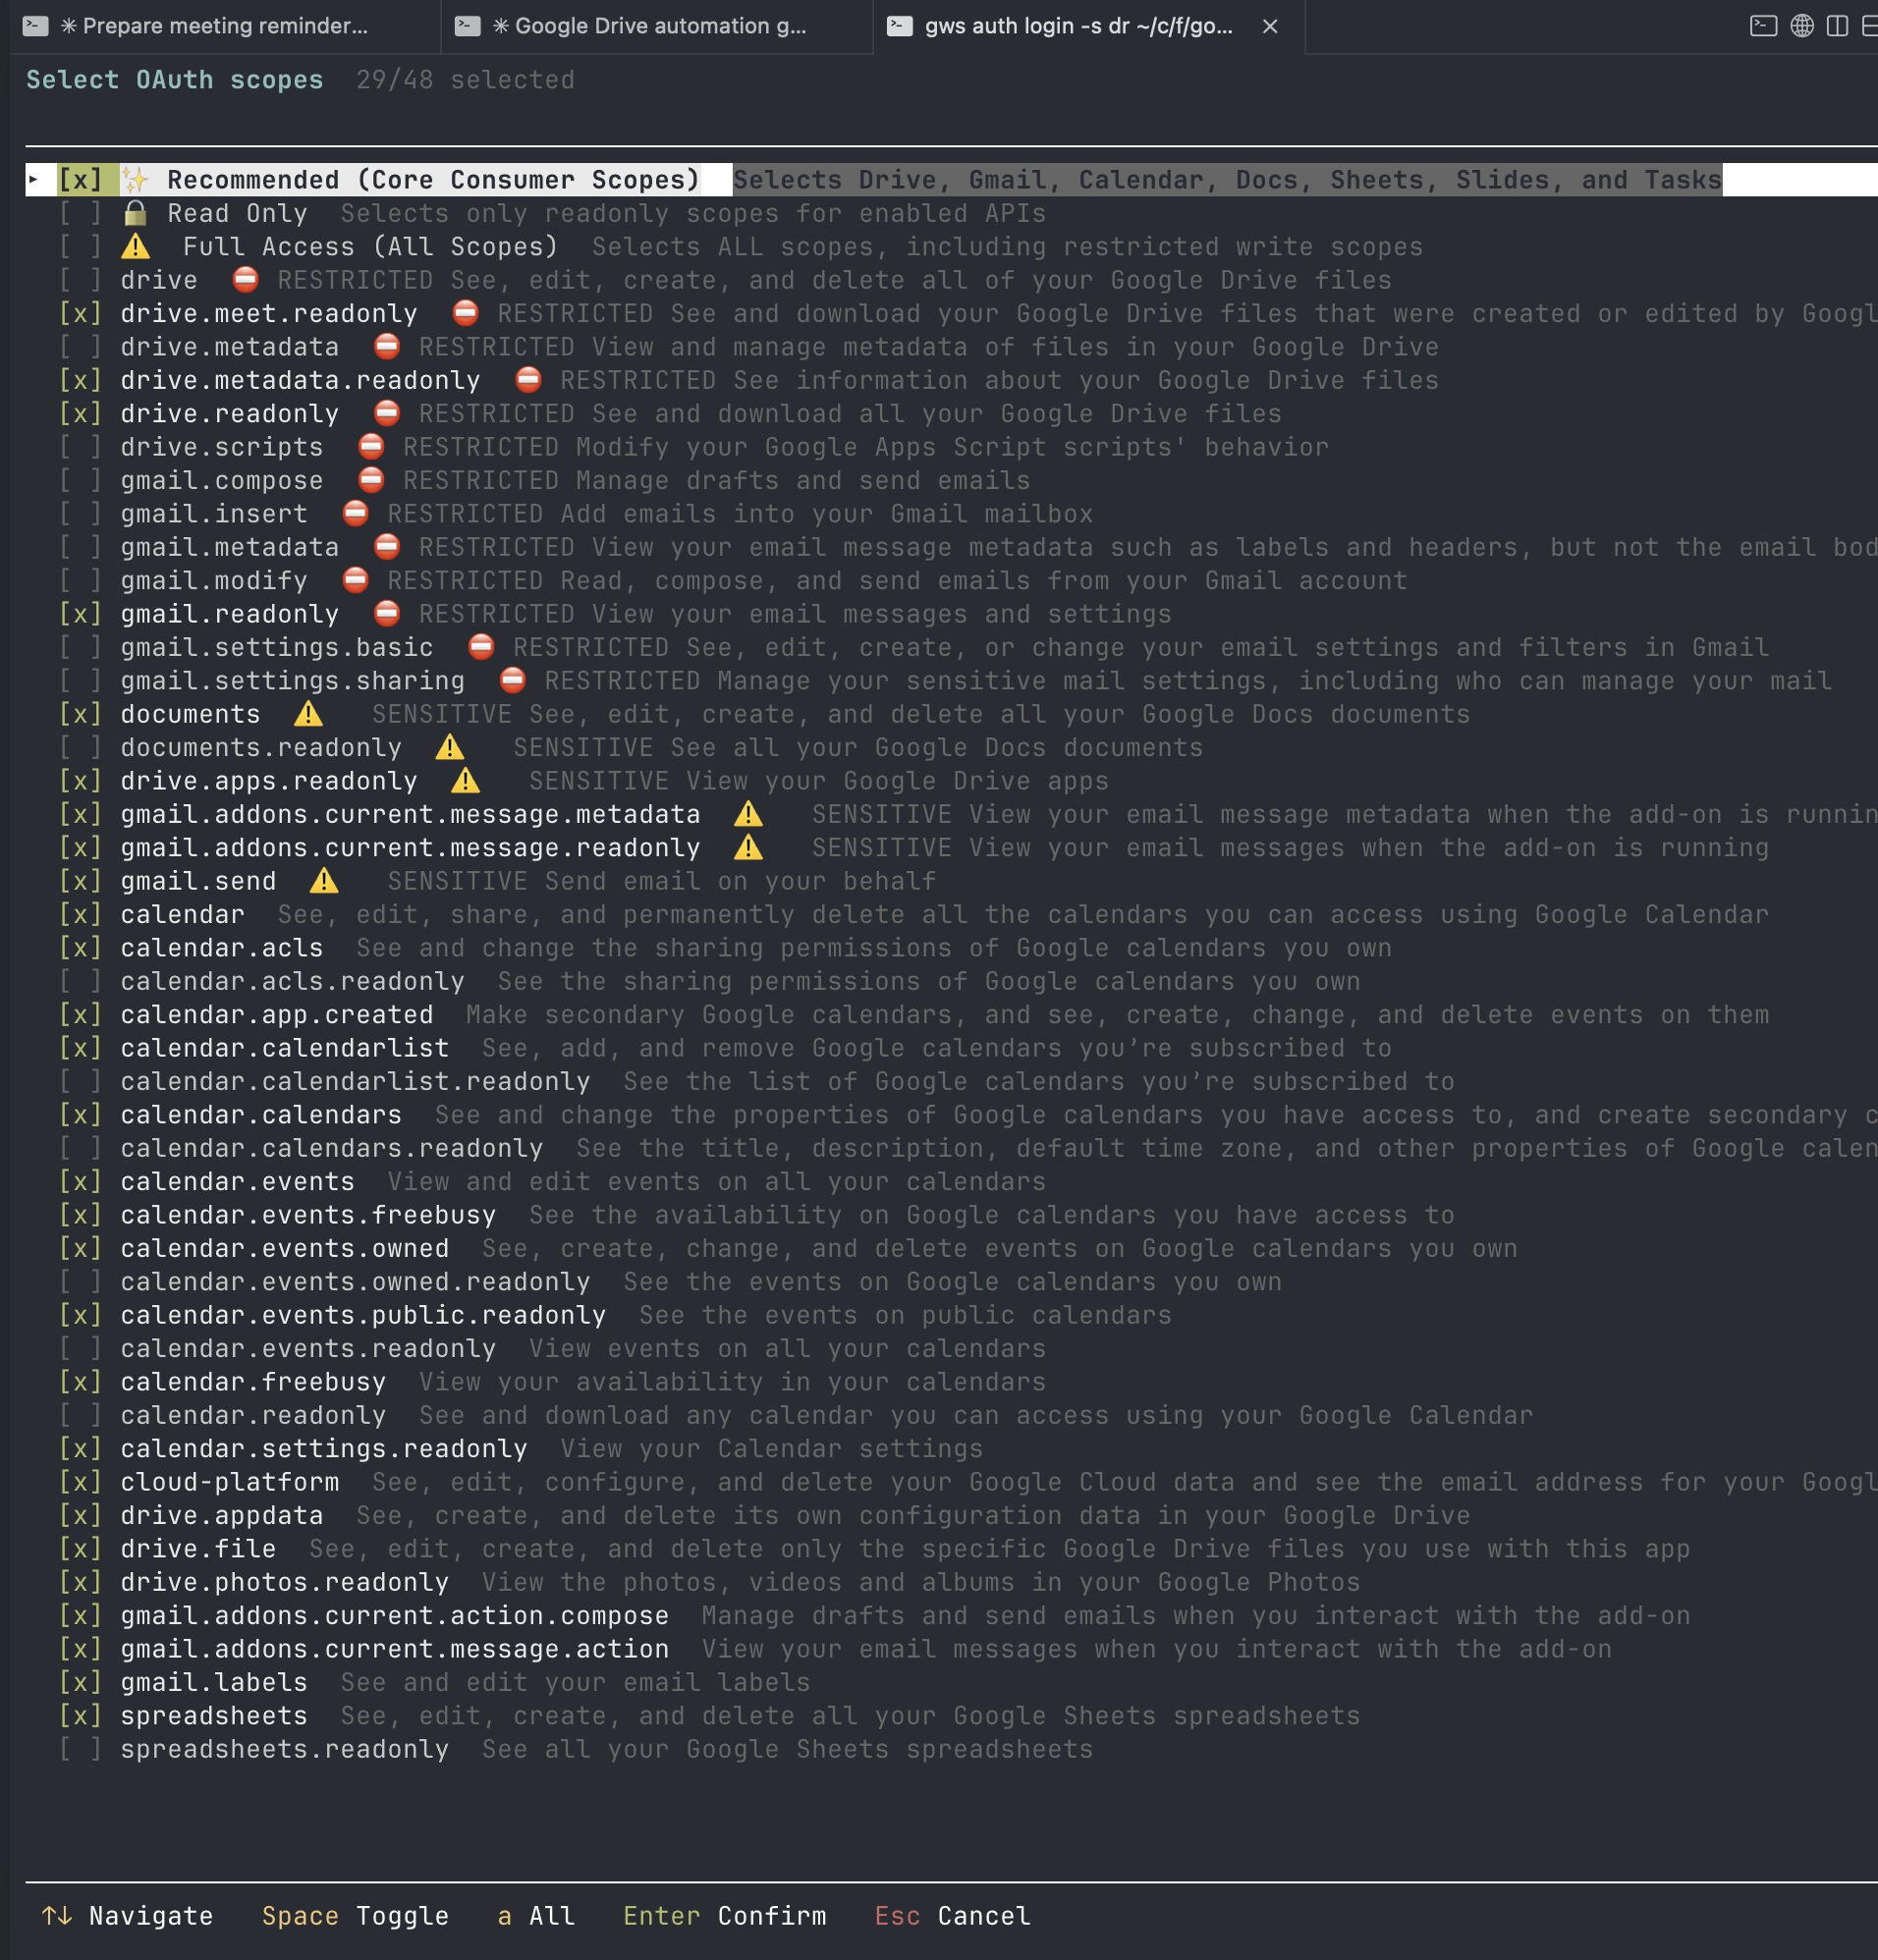Click Confirm in the footer bar
This screenshot has width=1878, height=1960.
772,1916
